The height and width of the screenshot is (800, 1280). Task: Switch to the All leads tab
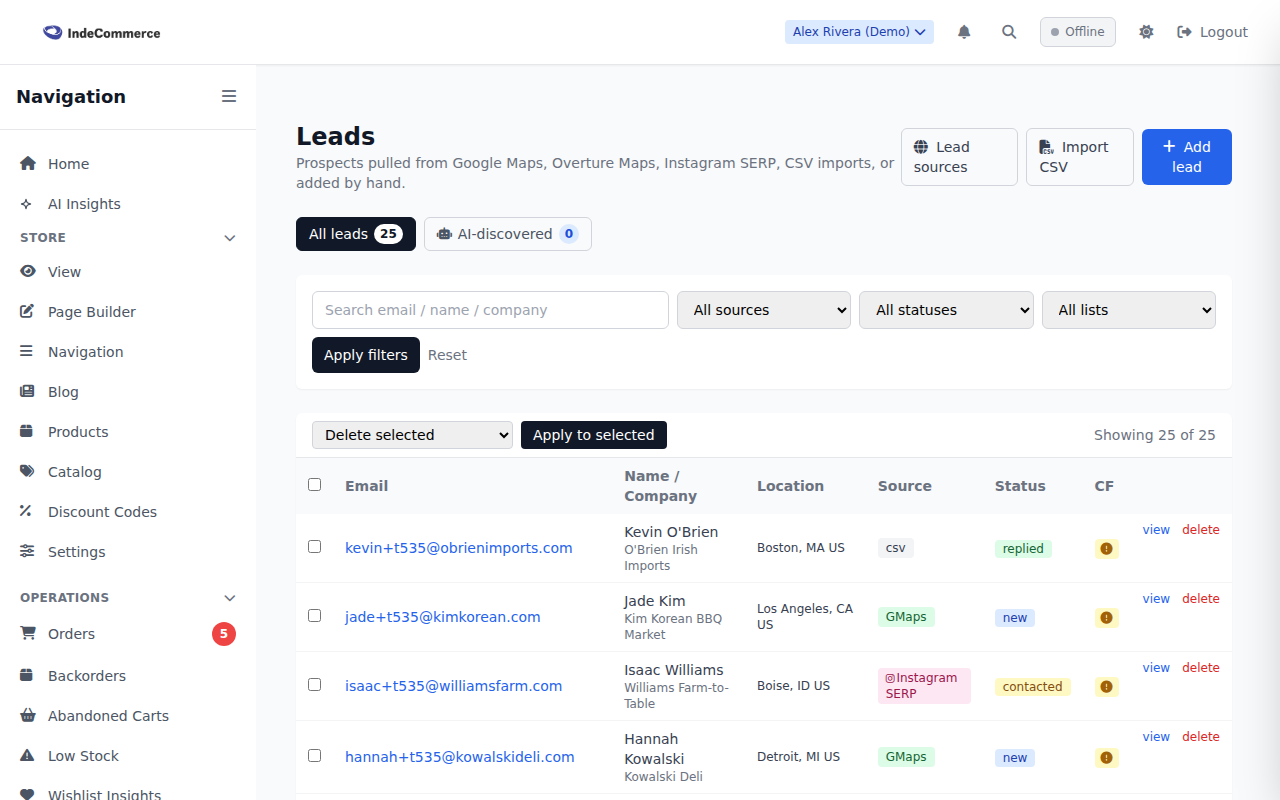[356, 234]
